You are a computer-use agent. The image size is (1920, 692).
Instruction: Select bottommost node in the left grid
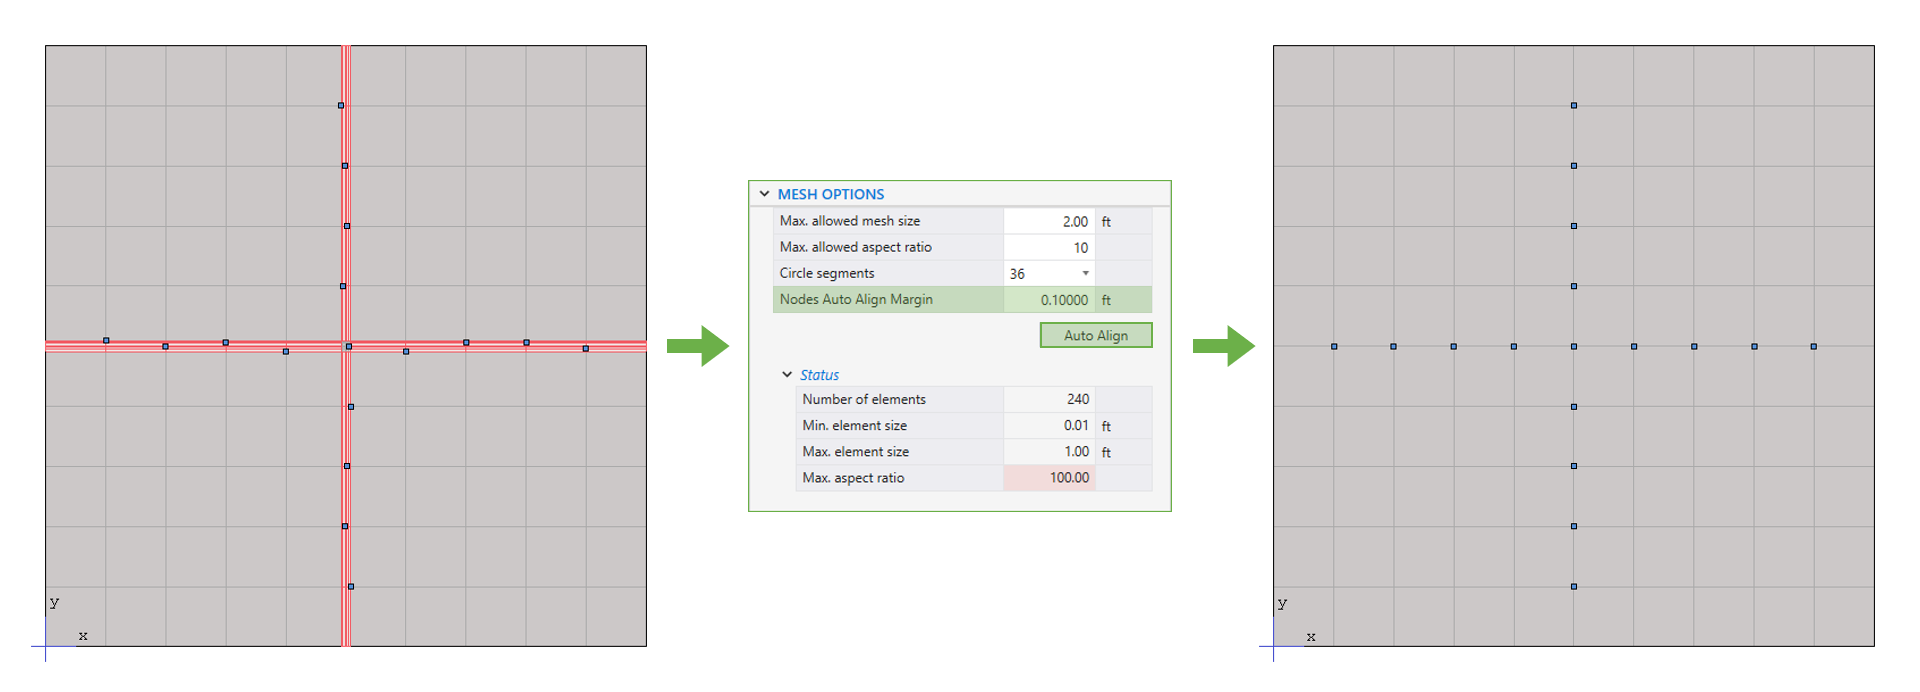coord(351,586)
